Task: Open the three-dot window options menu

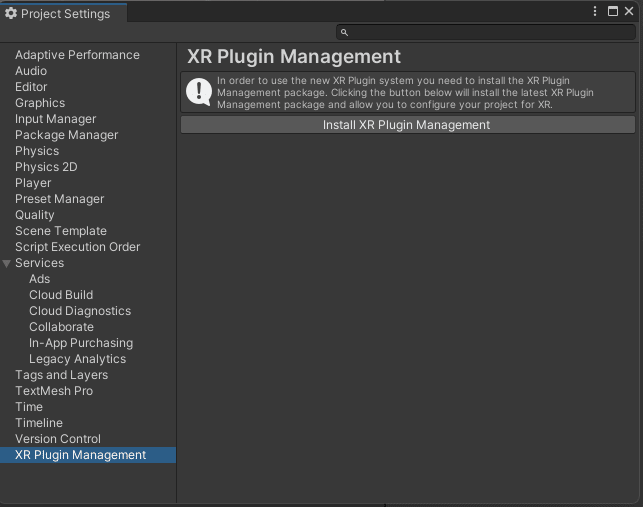Action: (x=595, y=11)
